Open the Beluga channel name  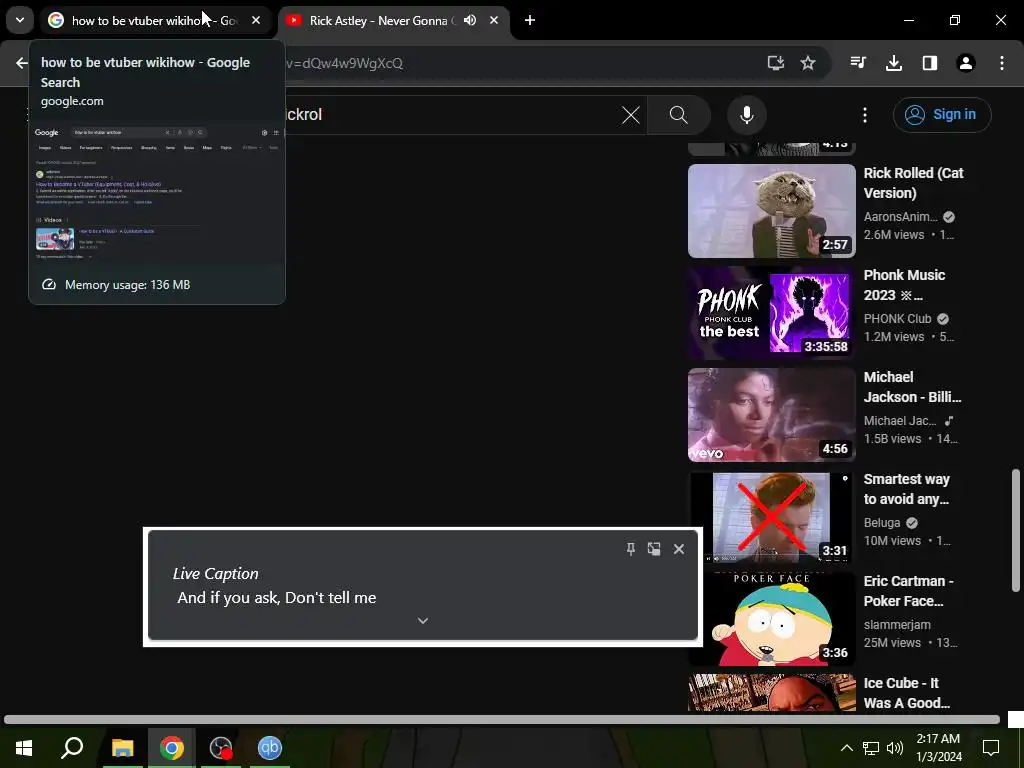(x=882, y=522)
